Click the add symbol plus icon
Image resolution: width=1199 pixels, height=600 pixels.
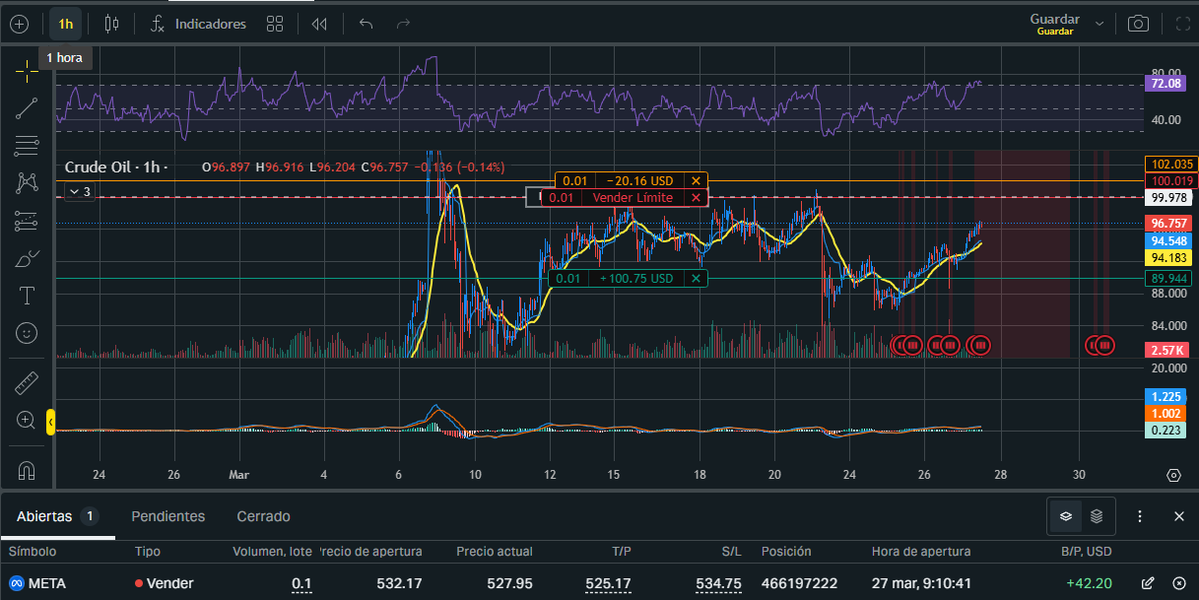[19, 24]
